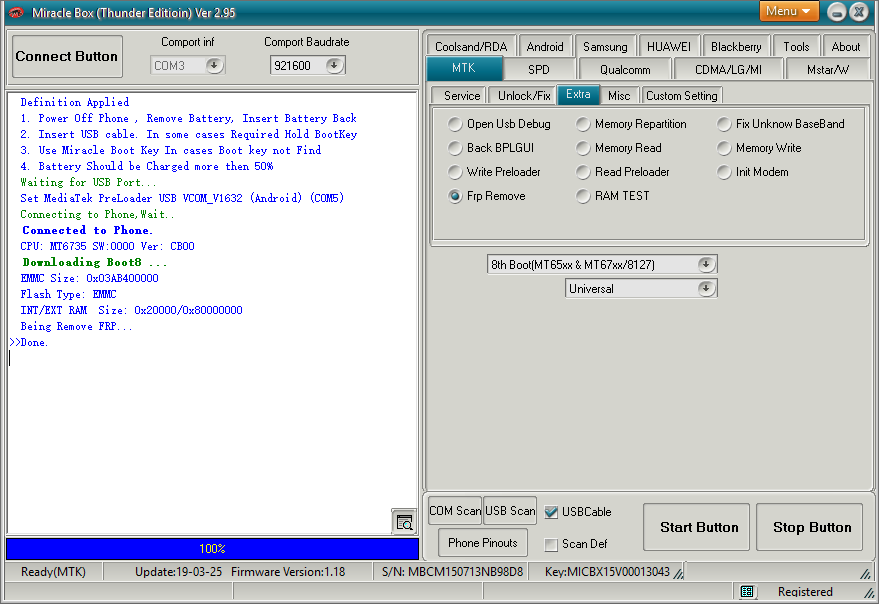Click the S/N: MBCM150713NB98D8 status entry
Image resolution: width=879 pixels, height=604 pixels.
(x=452, y=571)
